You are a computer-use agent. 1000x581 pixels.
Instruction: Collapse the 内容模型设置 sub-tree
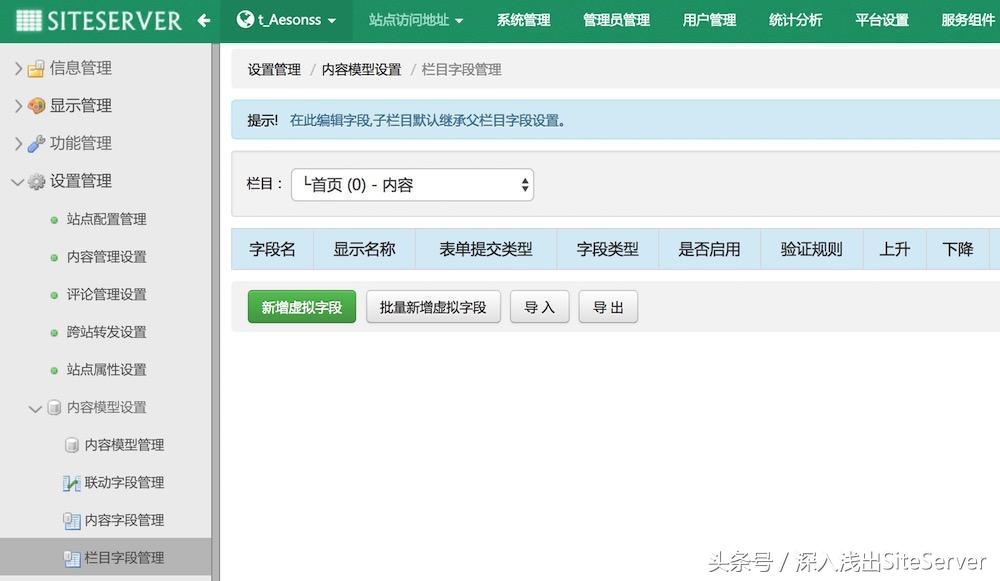pyautogui.click(x=35, y=409)
